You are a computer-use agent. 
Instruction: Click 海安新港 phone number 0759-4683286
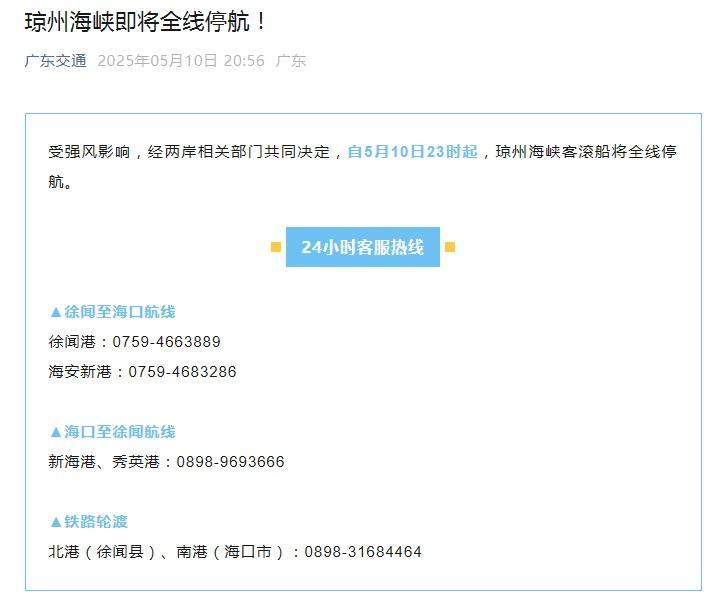click(182, 372)
